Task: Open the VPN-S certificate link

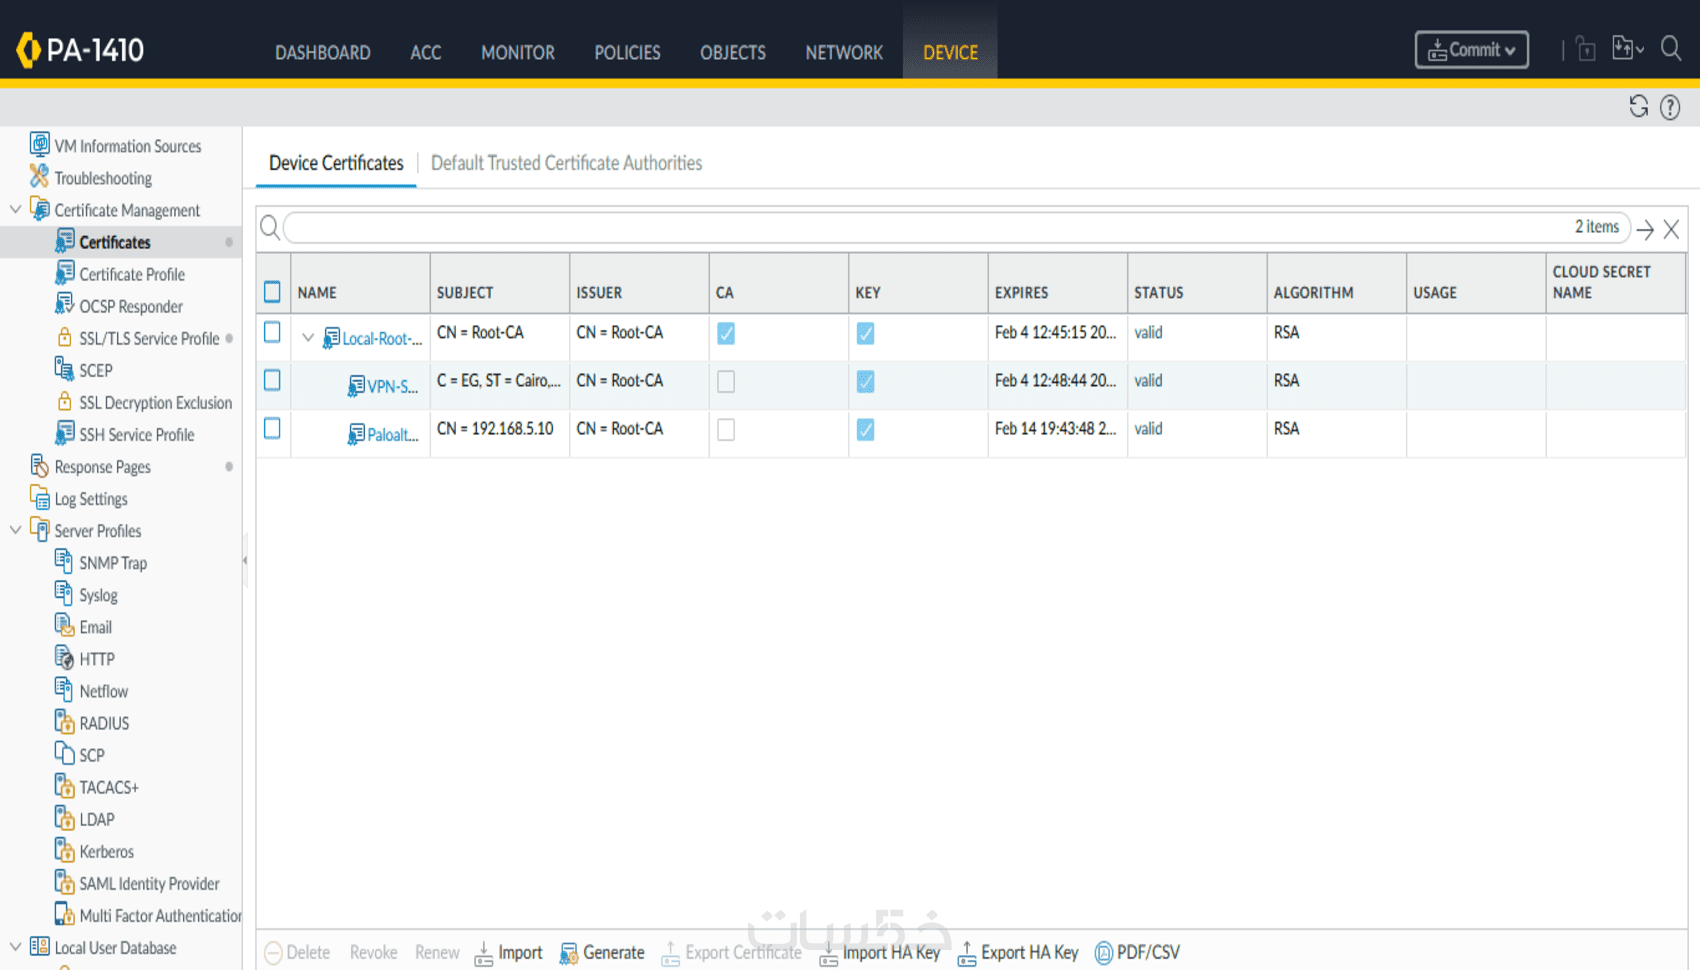Action: (392, 386)
